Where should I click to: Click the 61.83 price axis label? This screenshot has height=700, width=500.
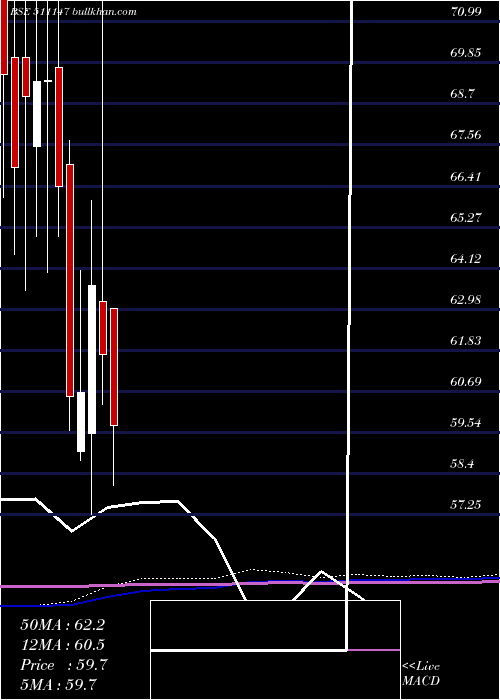466,341
